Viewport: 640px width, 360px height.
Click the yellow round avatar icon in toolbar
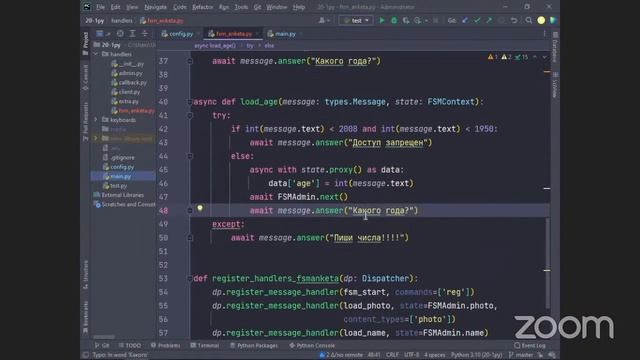tap(541, 20)
